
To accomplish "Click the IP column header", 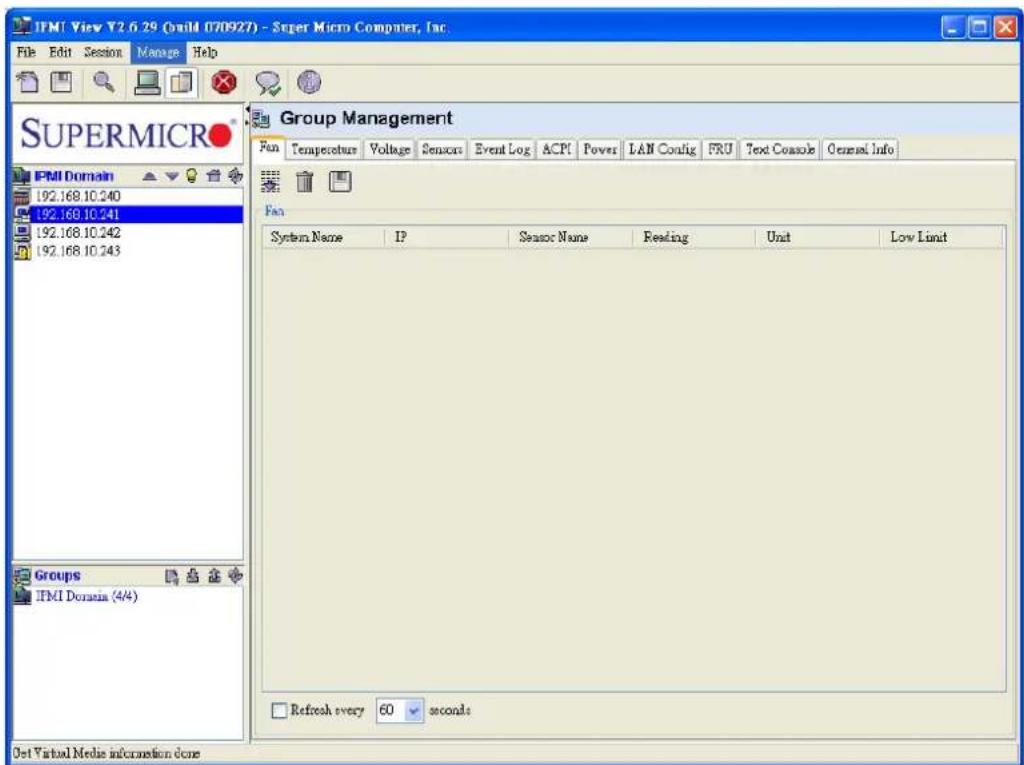I will (446, 237).
